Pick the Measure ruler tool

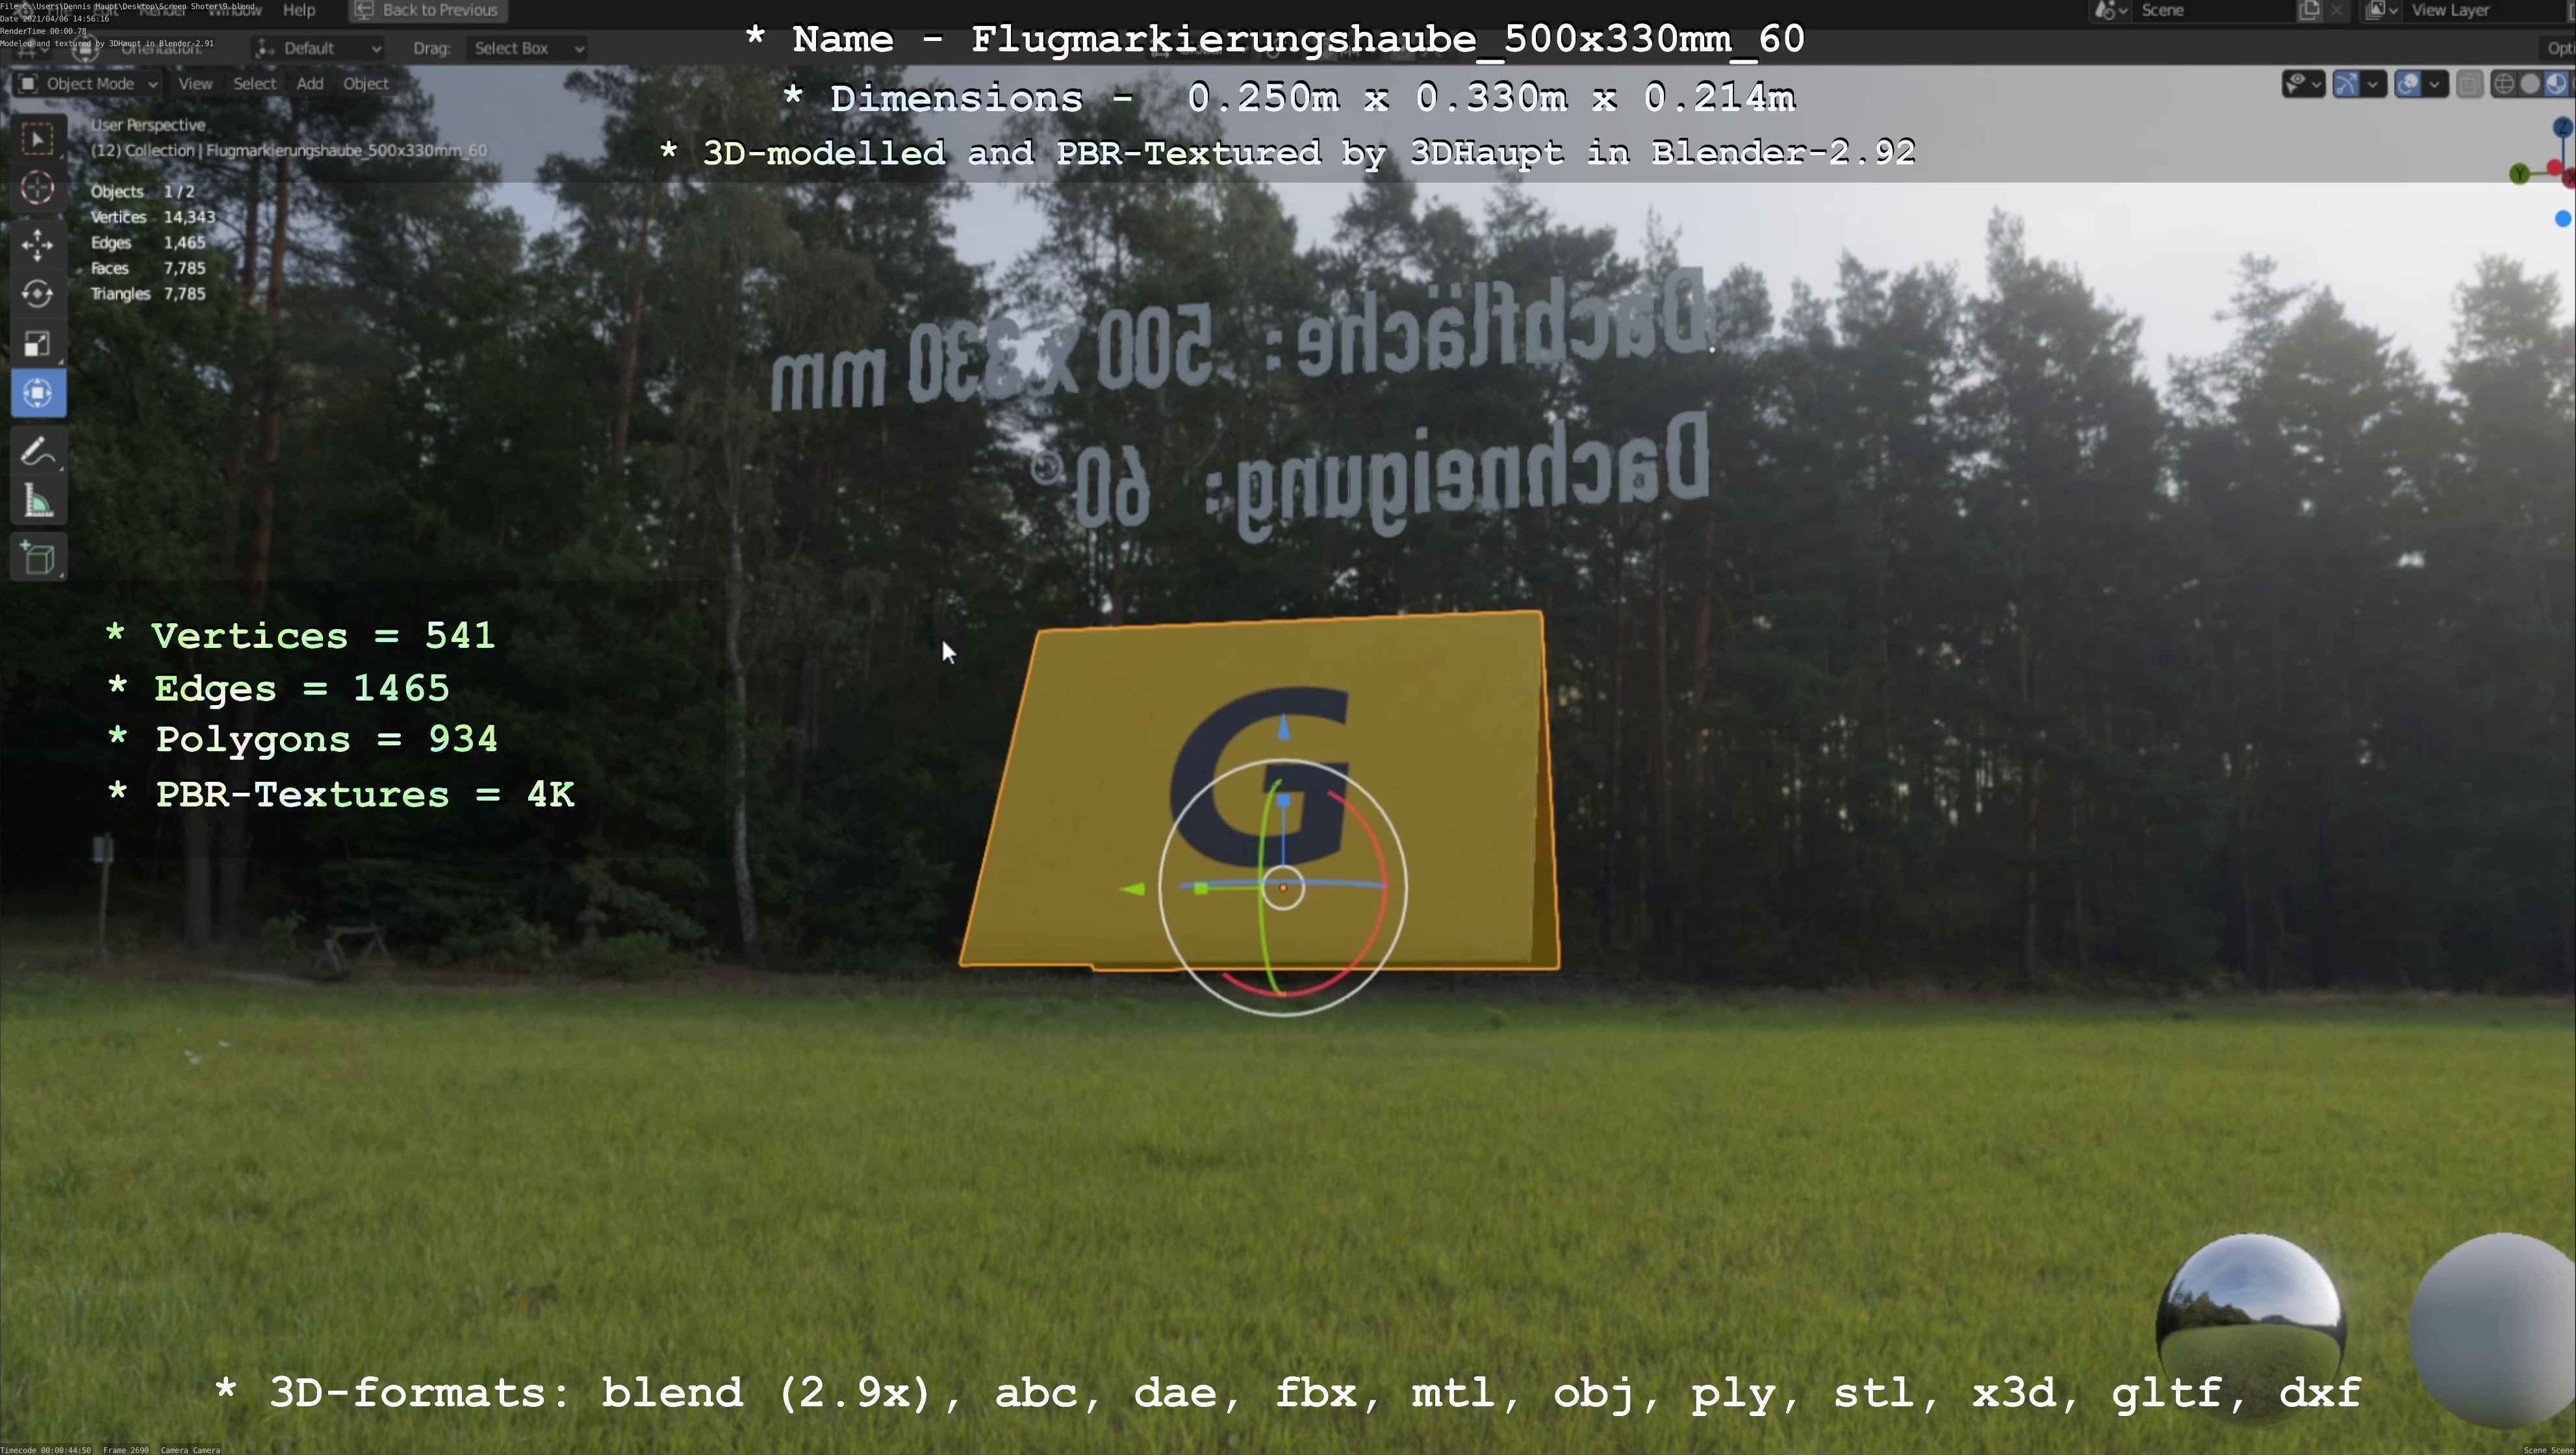pyautogui.click(x=38, y=502)
